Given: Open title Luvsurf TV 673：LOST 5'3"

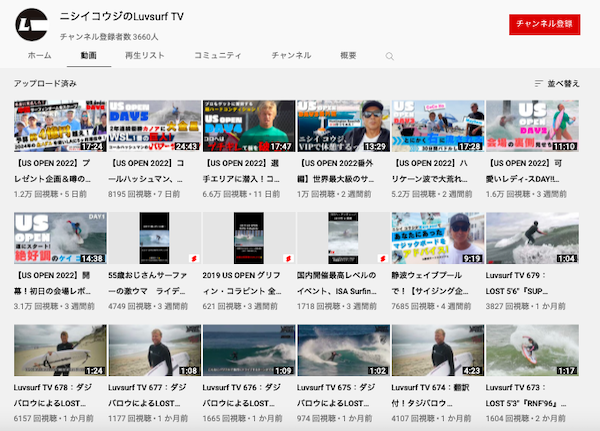Looking at the screenshot, I should [x=526, y=395].
